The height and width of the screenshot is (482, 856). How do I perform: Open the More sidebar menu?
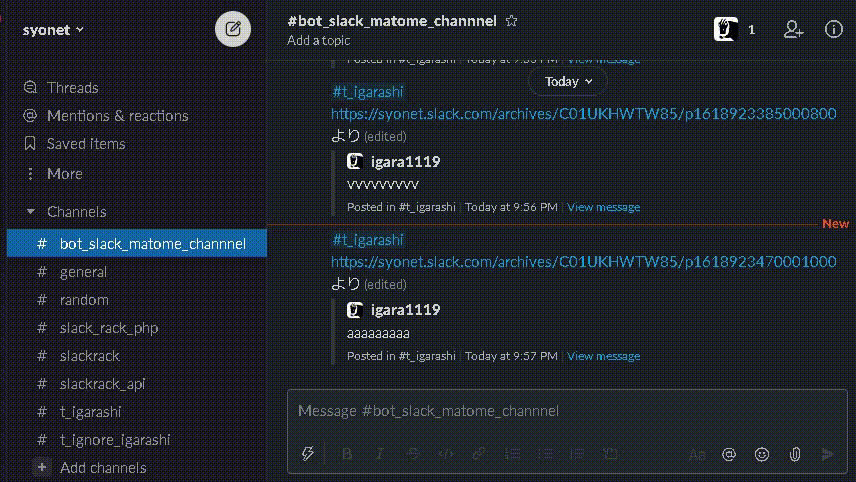(x=64, y=174)
